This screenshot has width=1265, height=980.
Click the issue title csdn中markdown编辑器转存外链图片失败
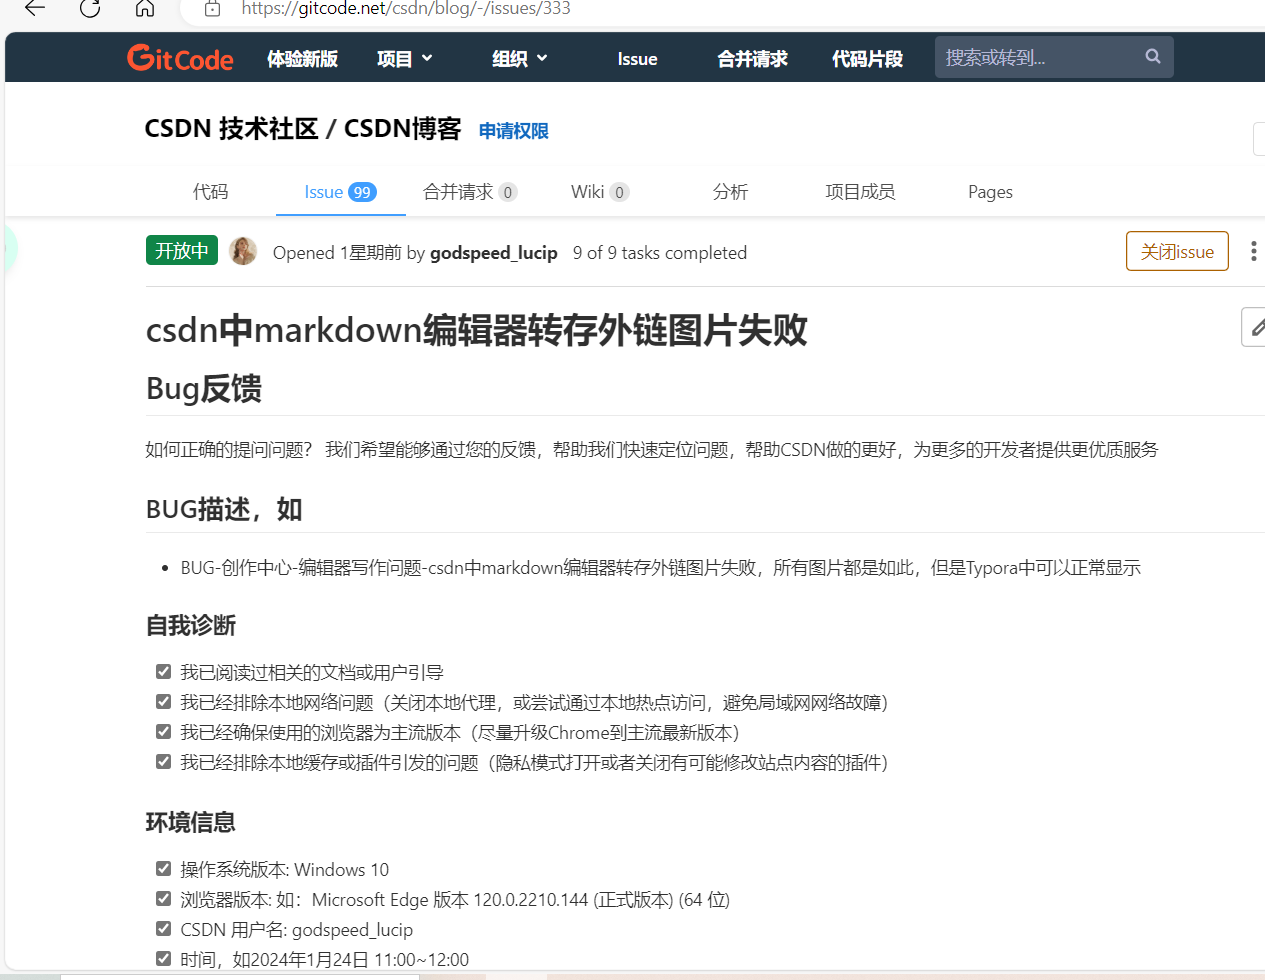[476, 330]
